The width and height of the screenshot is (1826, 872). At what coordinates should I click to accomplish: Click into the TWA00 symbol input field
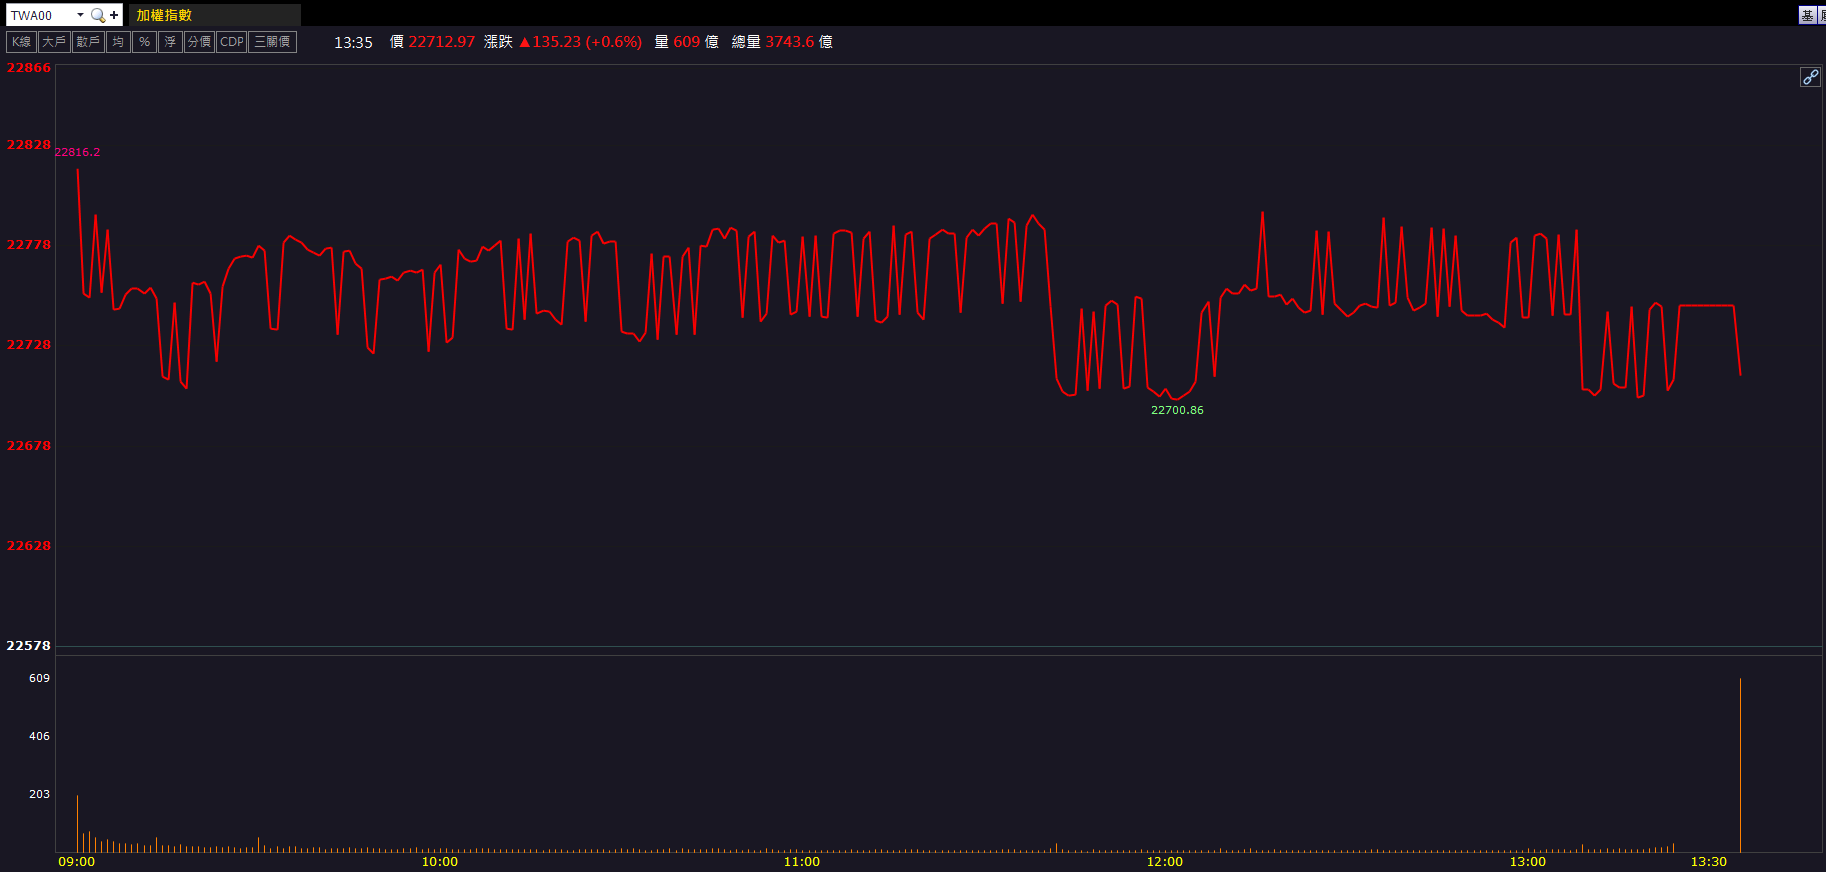pyautogui.click(x=40, y=15)
